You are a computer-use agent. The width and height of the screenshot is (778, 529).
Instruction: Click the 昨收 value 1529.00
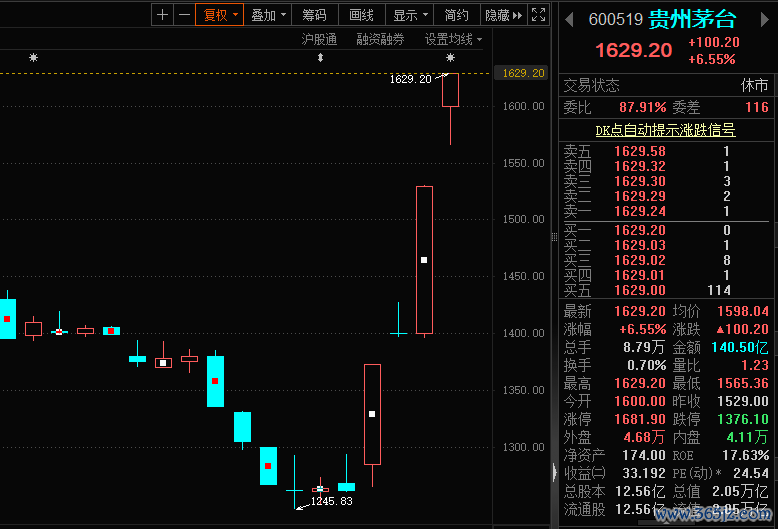[x=743, y=401]
